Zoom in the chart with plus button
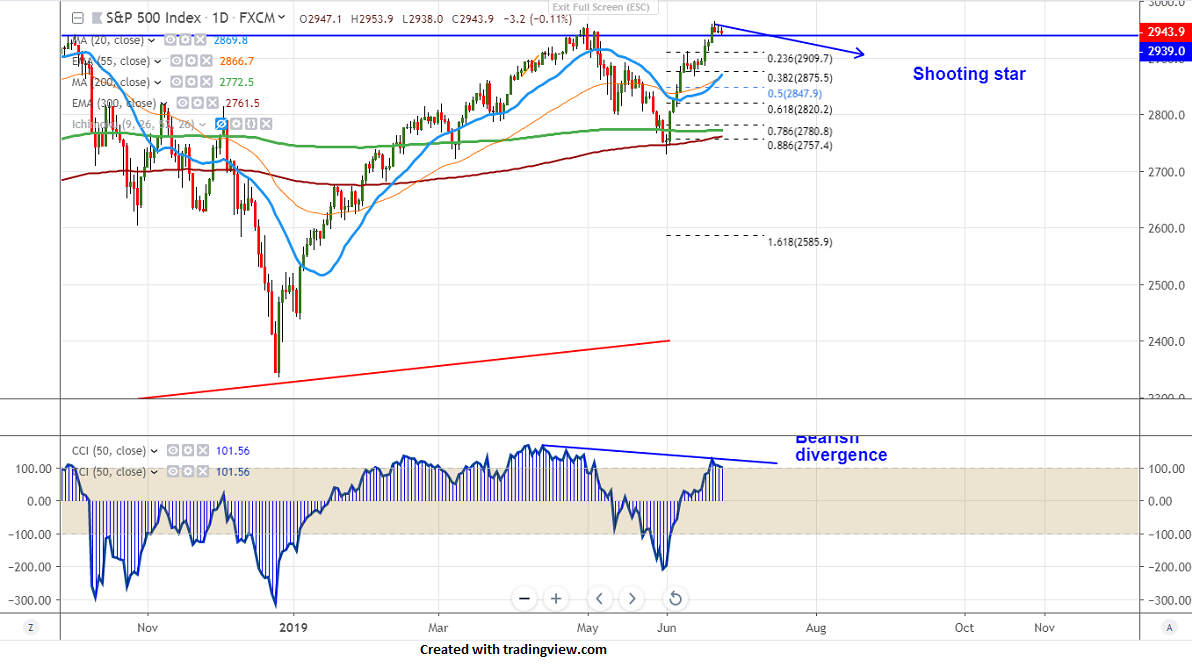The height and width of the screenshot is (668, 1192). coord(556,599)
